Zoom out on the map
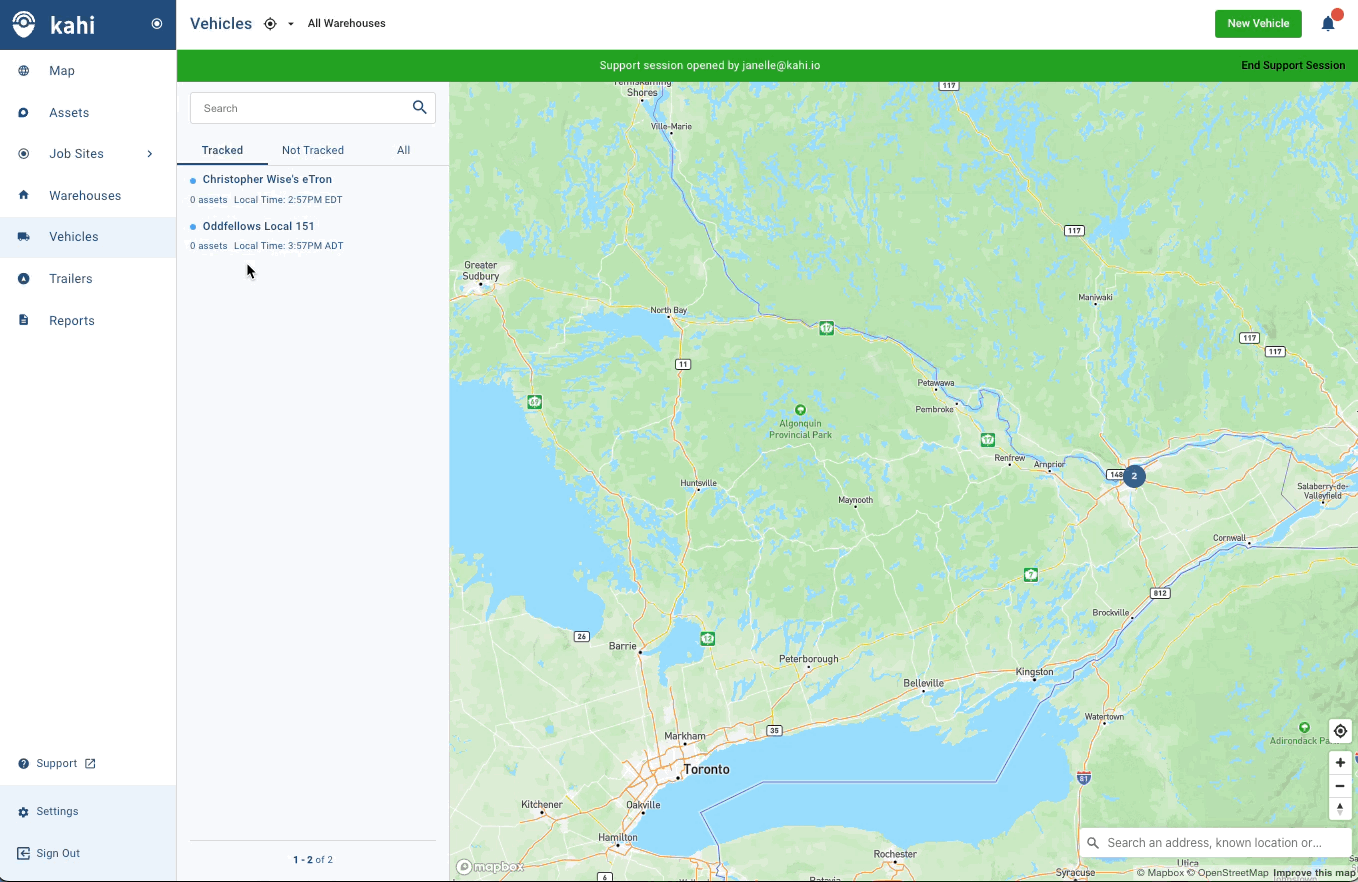The height and width of the screenshot is (882, 1358). pos(1340,786)
